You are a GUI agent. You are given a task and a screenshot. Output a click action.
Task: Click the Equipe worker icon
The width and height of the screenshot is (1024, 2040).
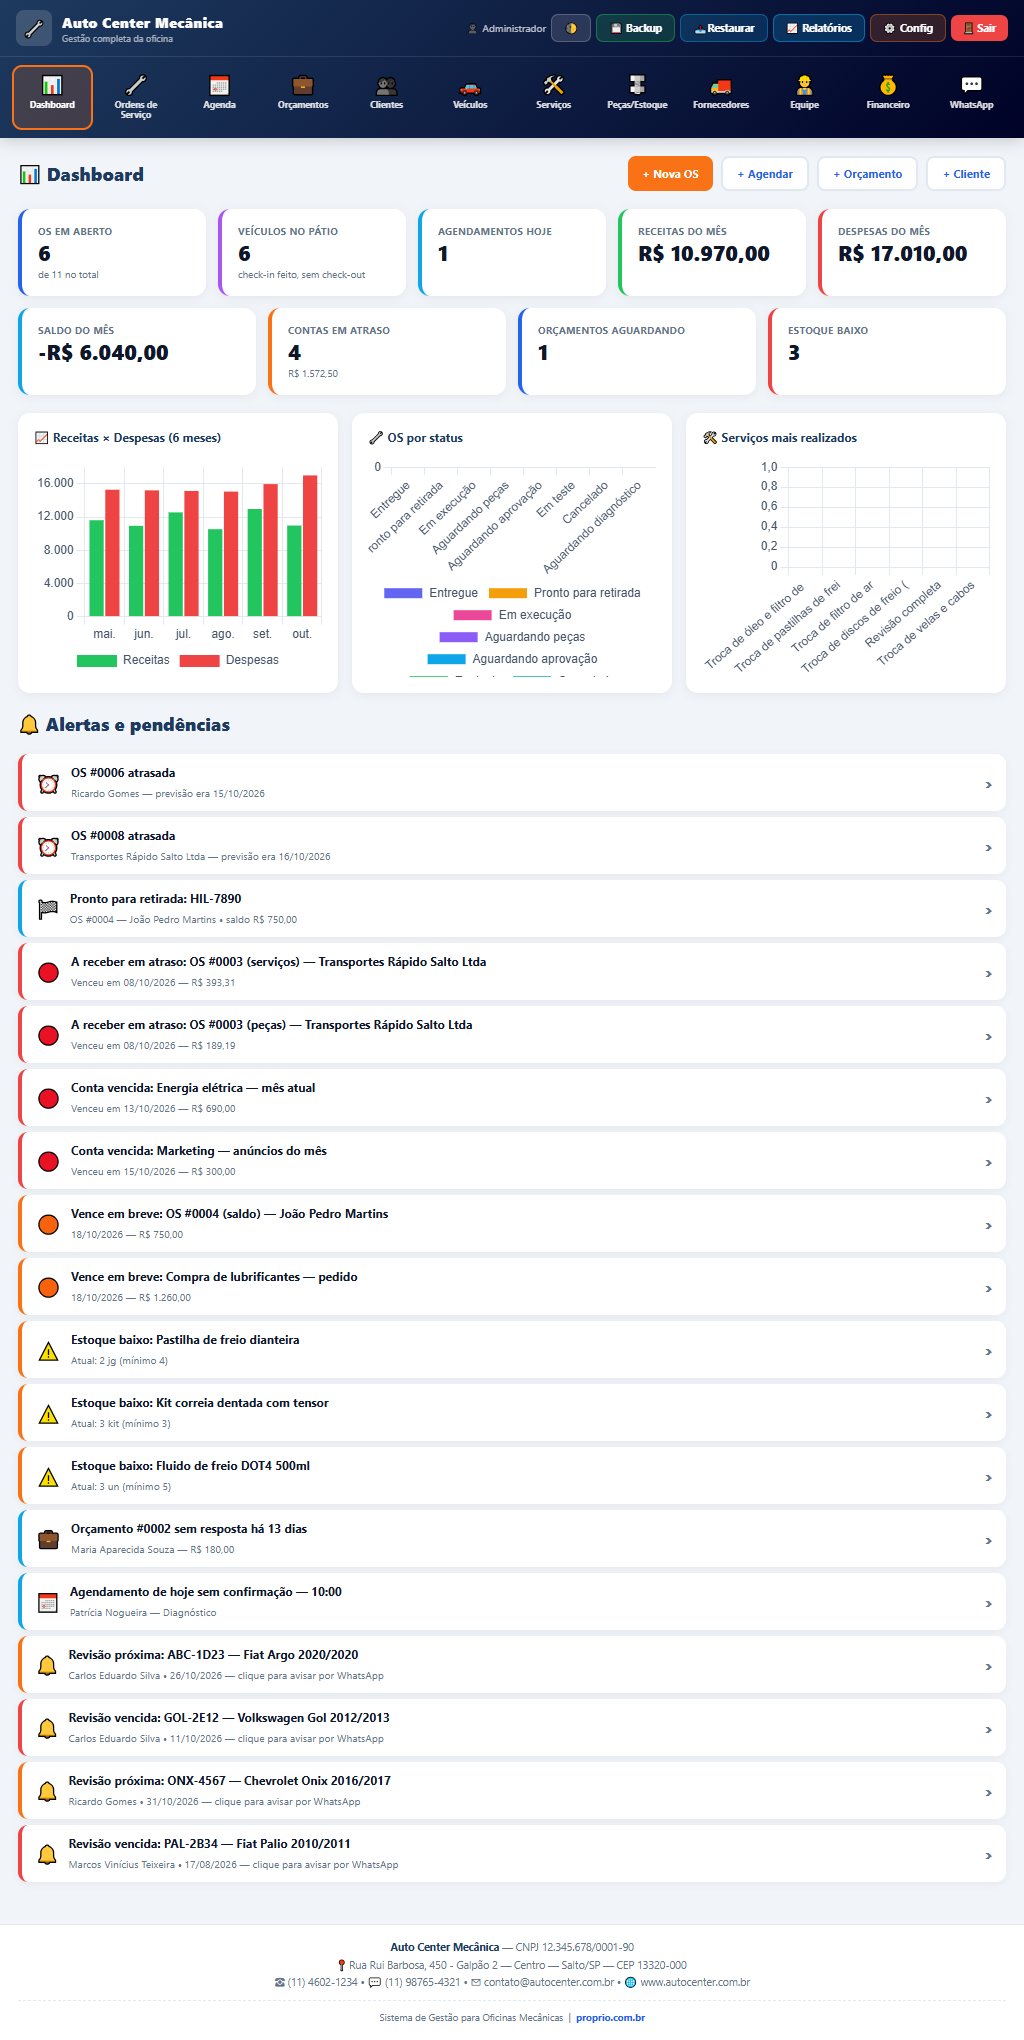pyautogui.click(x=804, y=85)
